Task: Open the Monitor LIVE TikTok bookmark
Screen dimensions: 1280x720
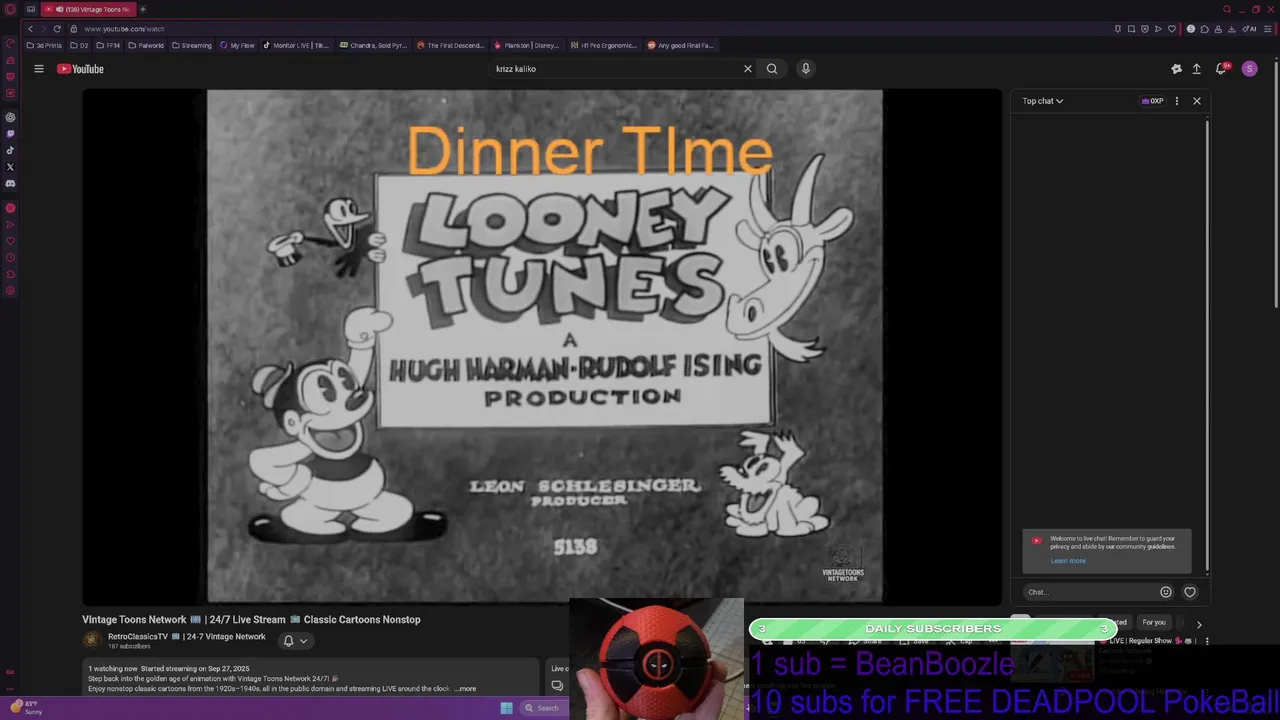Action: click(x=297, y=45)
